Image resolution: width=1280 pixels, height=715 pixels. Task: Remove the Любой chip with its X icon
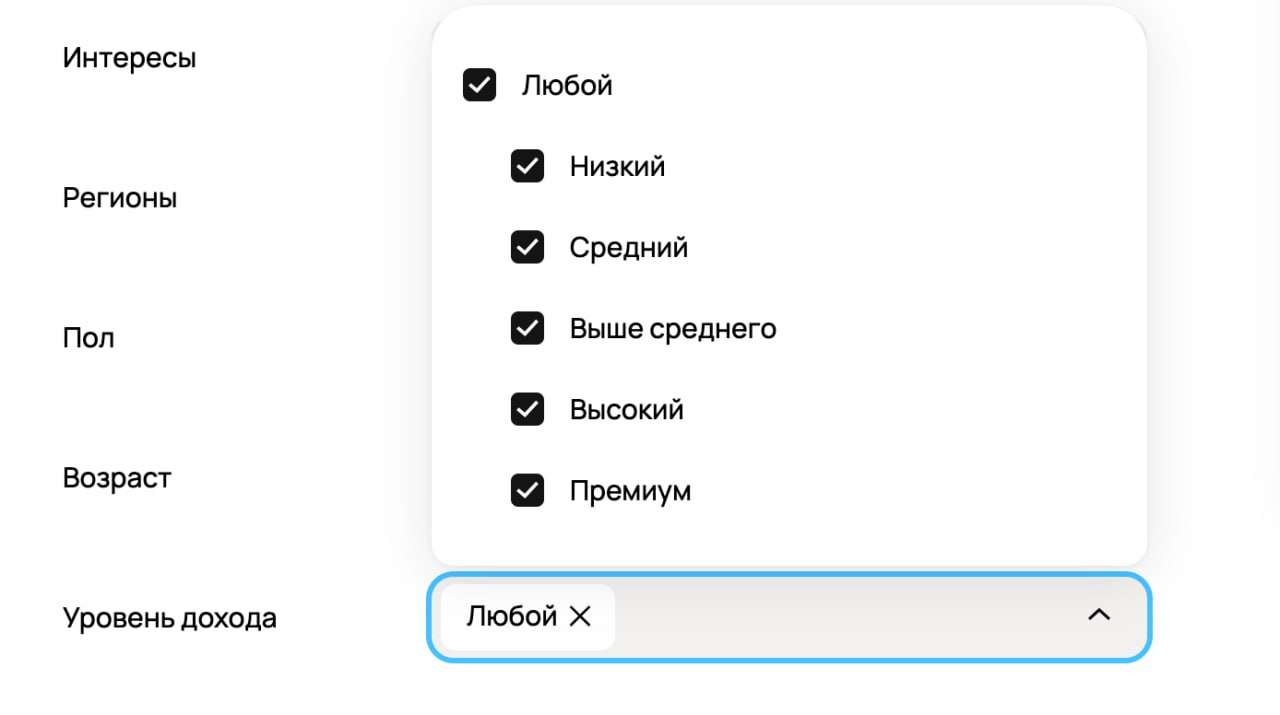(x=580, y=617)
